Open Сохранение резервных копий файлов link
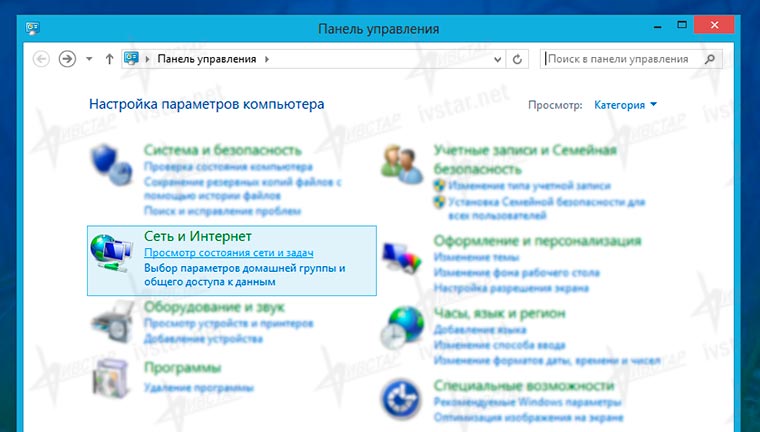 243,189
